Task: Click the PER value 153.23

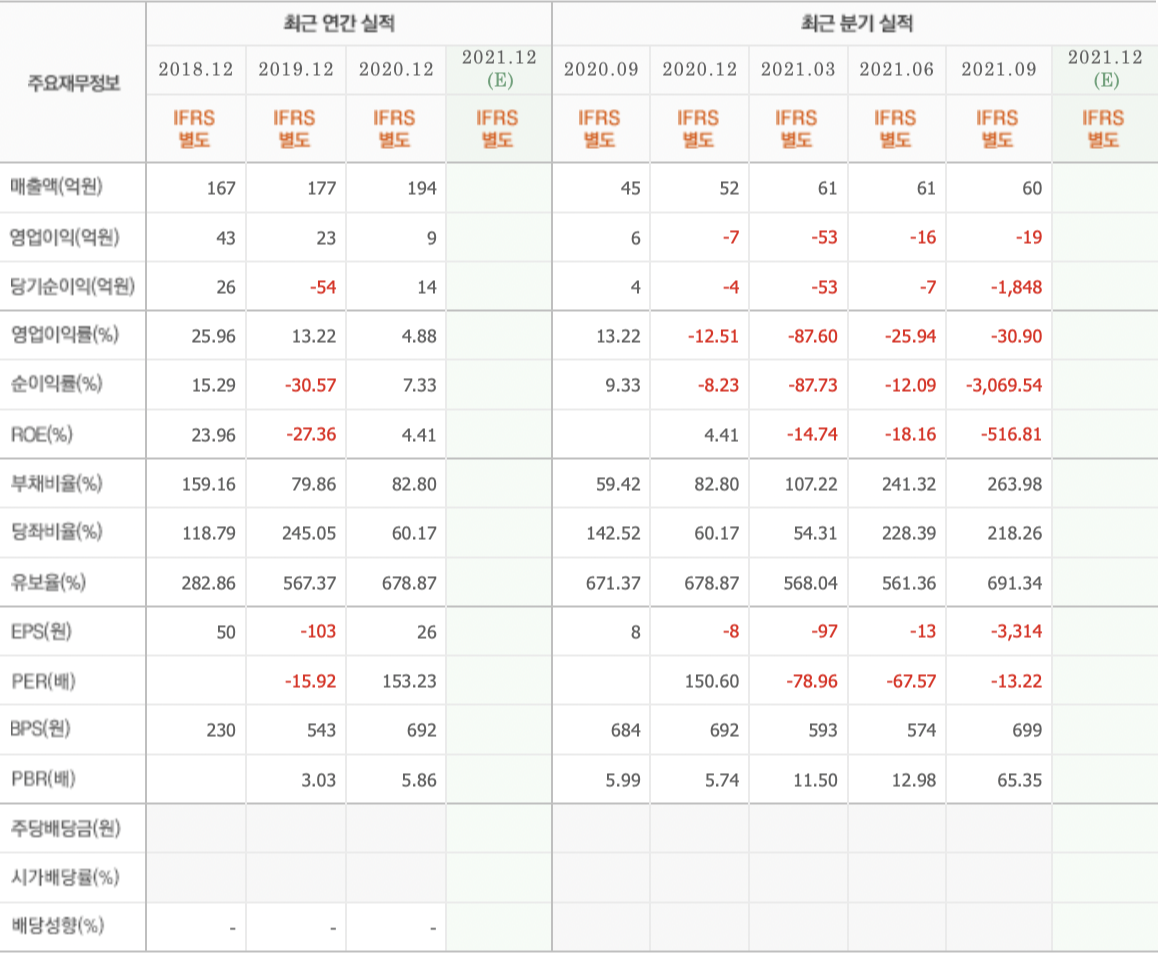Action: coord(409,681)
